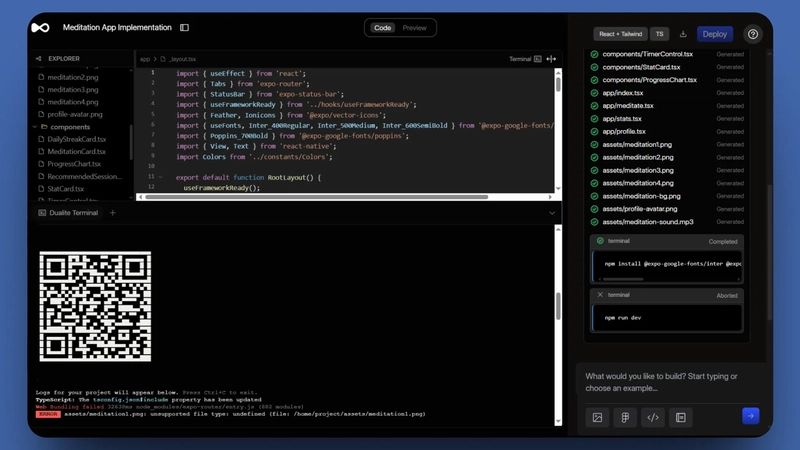Click the _layout.tsx breadcrumb
The width and height of the screenshot is (800, 450).
(182, 59)
